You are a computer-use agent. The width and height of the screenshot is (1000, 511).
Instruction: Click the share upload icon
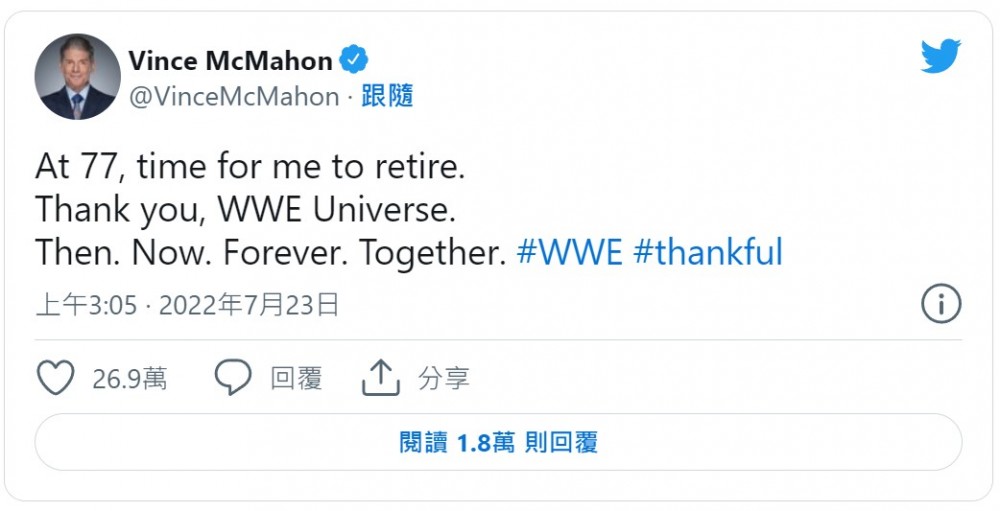pyautogui.click(x=381, y=378)
